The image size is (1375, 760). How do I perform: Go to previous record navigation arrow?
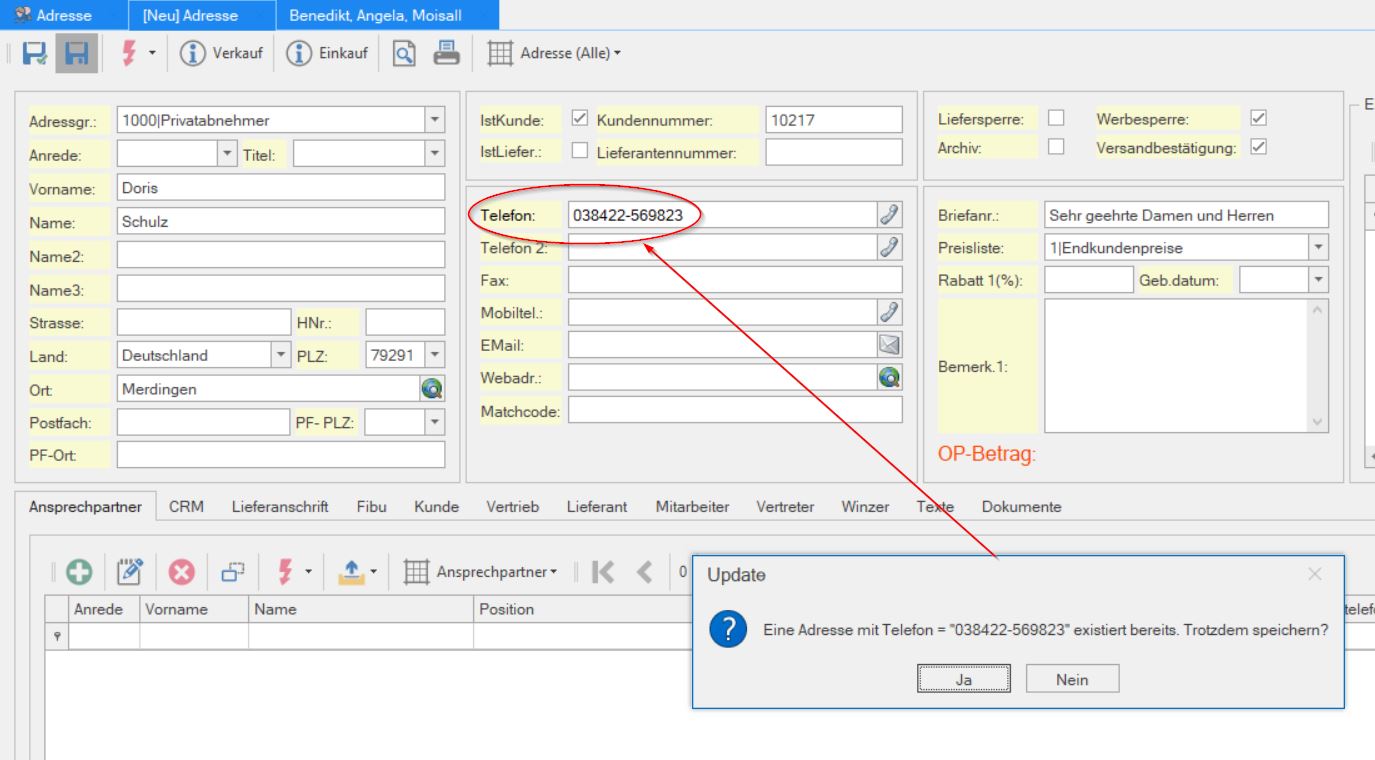[x=646, y=573]
